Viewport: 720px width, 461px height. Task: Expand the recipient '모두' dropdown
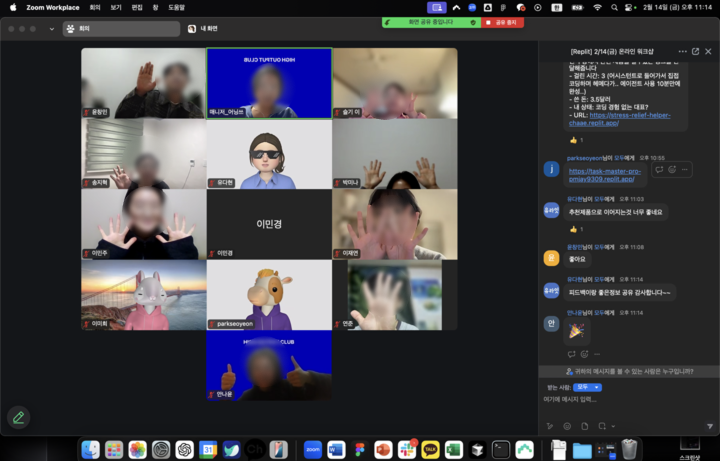587,387
